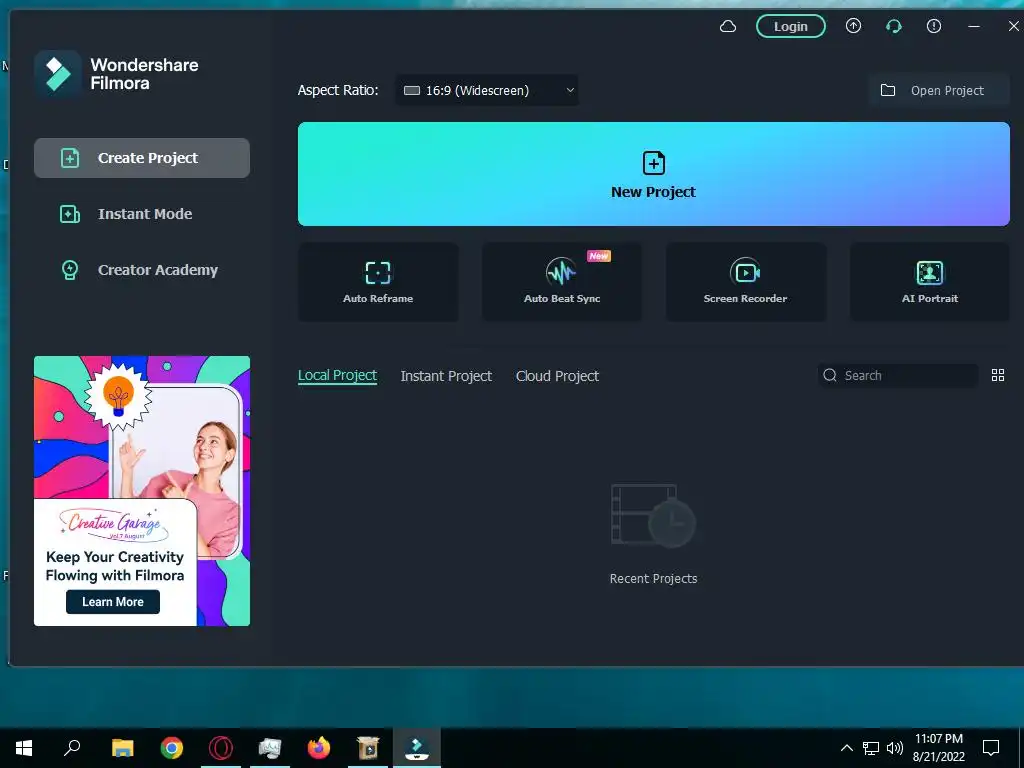
Task: Open the cloud storage icon
Action: pyautogui.click(x=728, y=27)
